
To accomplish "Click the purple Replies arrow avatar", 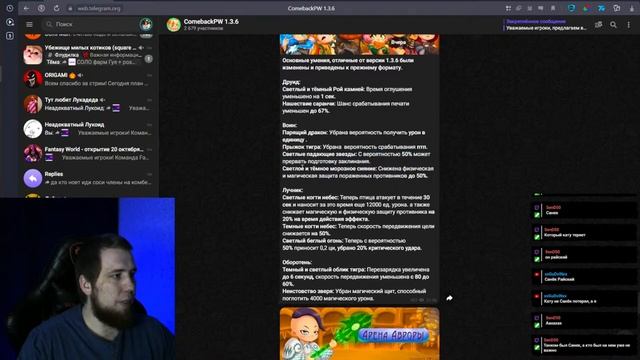I will [x=33, y=178].
